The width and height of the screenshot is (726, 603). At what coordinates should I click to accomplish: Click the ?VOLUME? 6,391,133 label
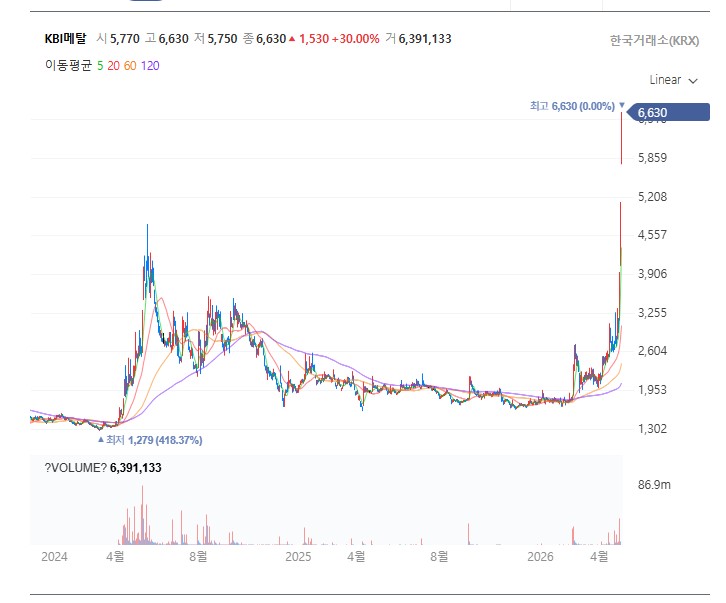[x=103, y=468]
